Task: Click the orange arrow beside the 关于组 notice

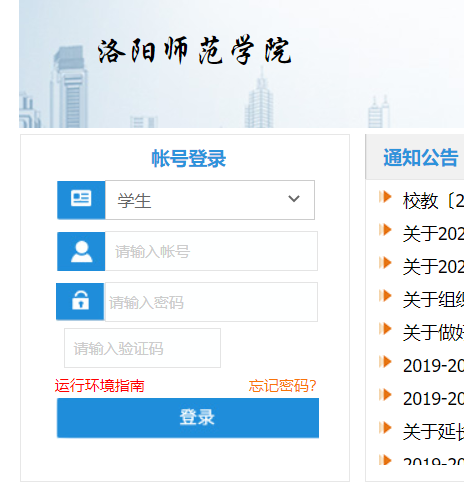Action: pyautogui.click(x=385, y=296)
